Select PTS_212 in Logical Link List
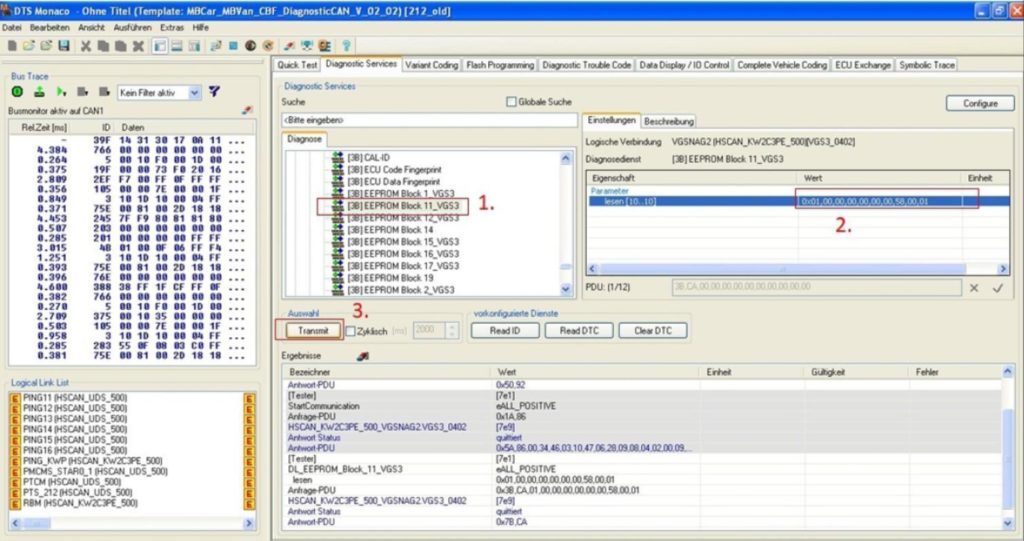1024x541 pixels. click(77, 493)
